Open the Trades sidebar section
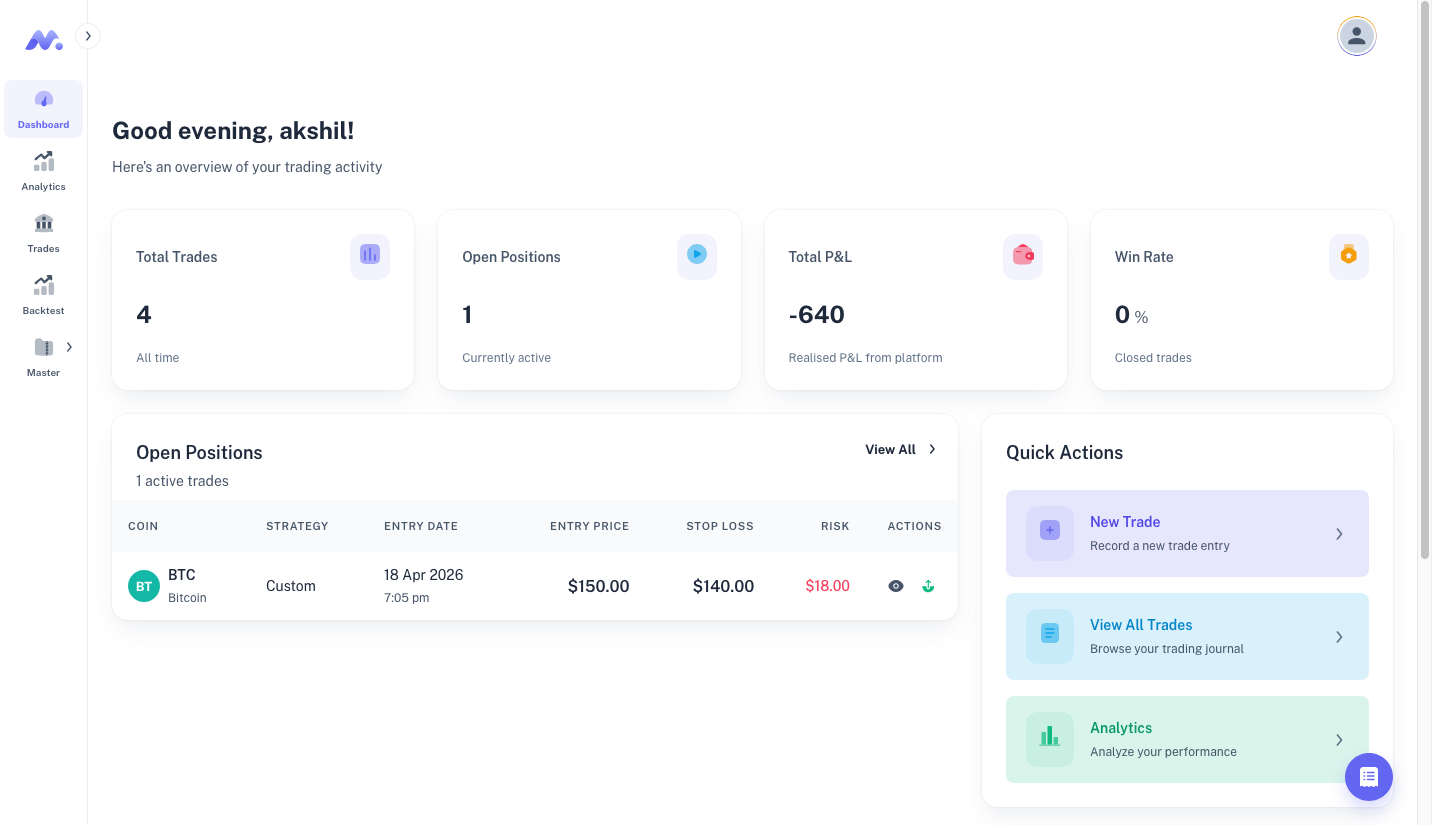Screen dimensions: 1432x825 coord(43,233)
